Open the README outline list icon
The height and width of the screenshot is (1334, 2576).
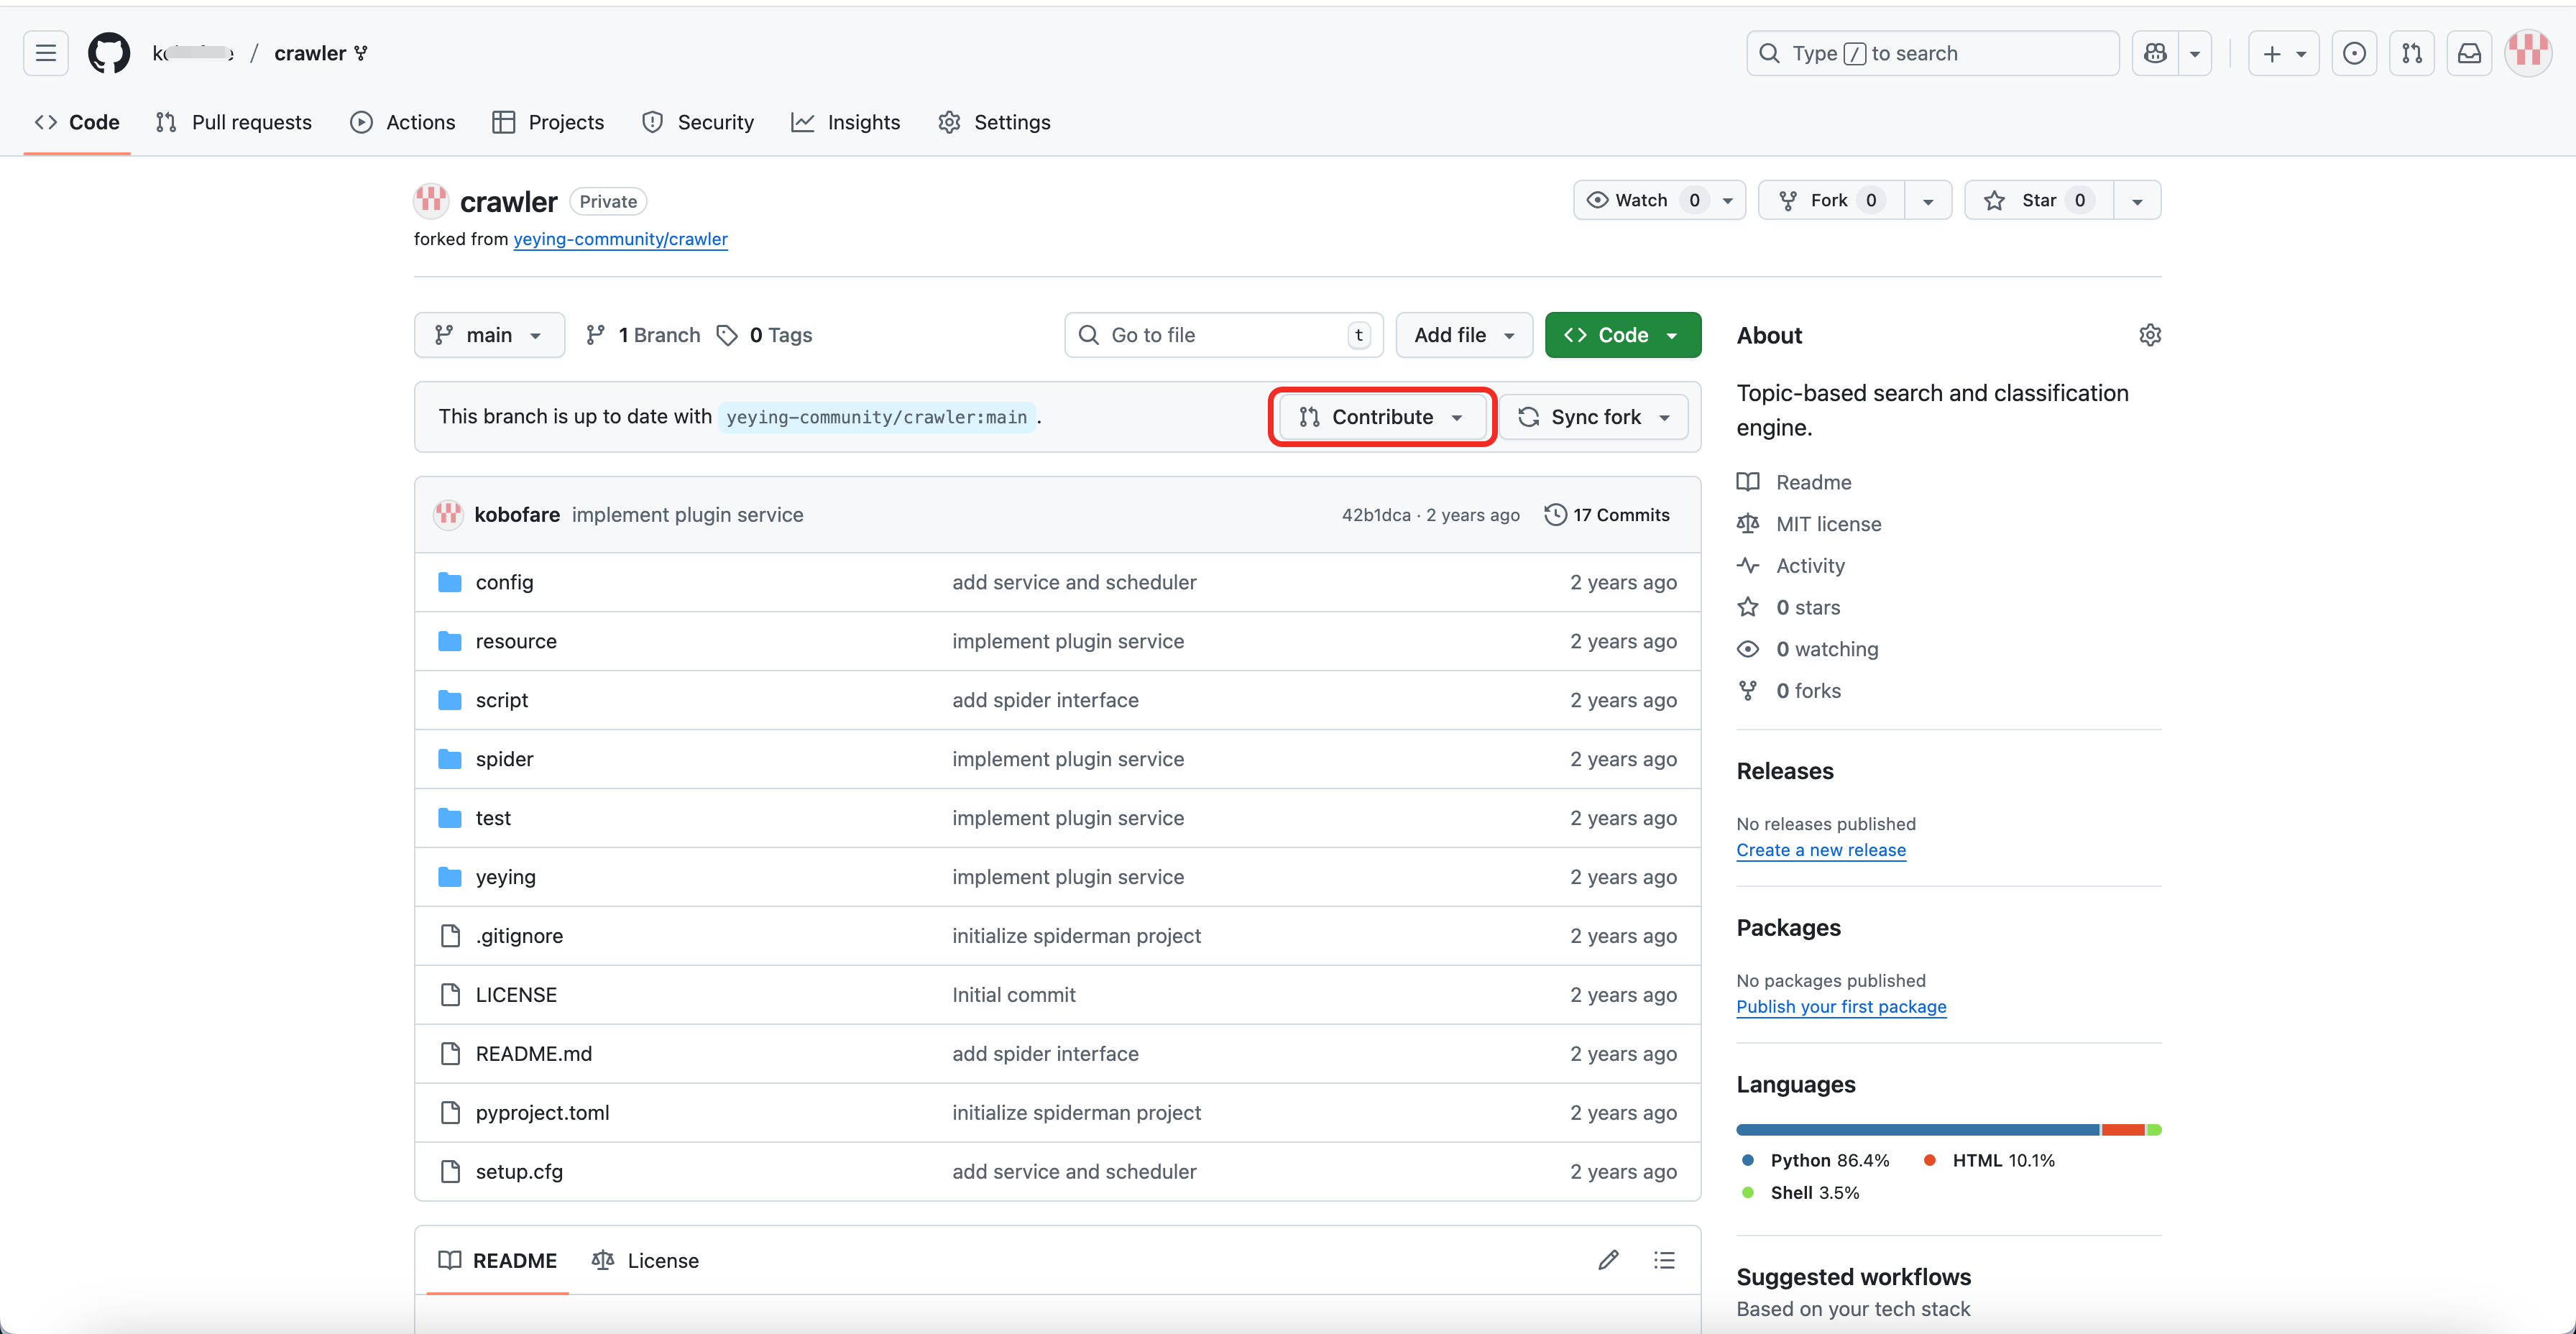pos(1664,1260)
